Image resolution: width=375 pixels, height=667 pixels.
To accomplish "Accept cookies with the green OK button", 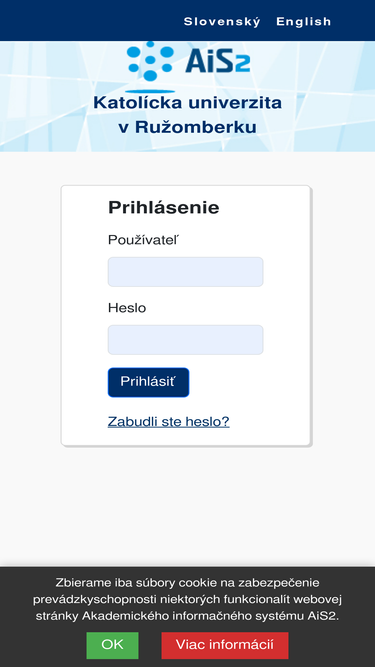I will coord(112,645).
